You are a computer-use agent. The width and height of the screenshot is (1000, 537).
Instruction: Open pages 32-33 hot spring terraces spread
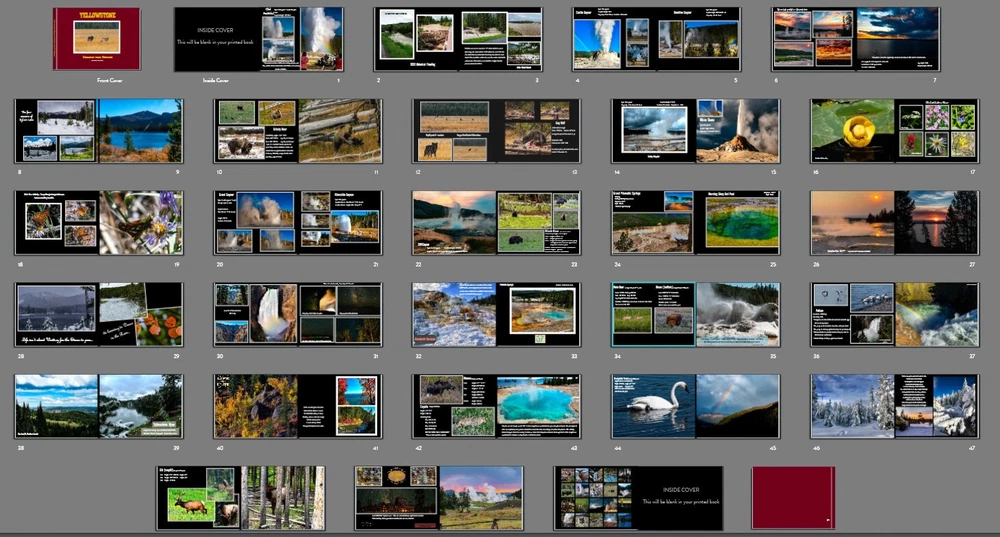tap(496, 314)
